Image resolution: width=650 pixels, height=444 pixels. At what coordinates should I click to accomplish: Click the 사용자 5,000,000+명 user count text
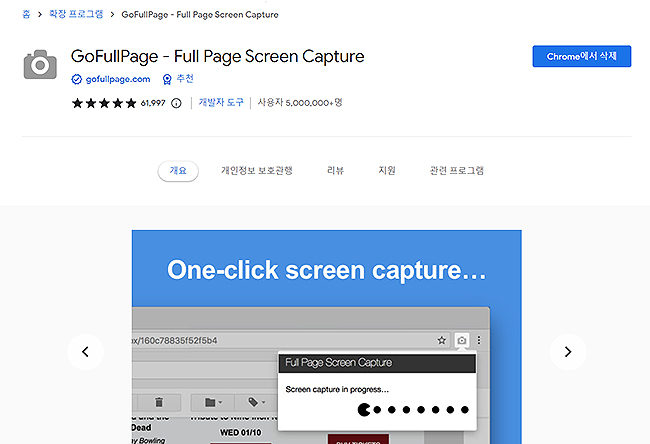pyautogui.click(x=300, y=102)
